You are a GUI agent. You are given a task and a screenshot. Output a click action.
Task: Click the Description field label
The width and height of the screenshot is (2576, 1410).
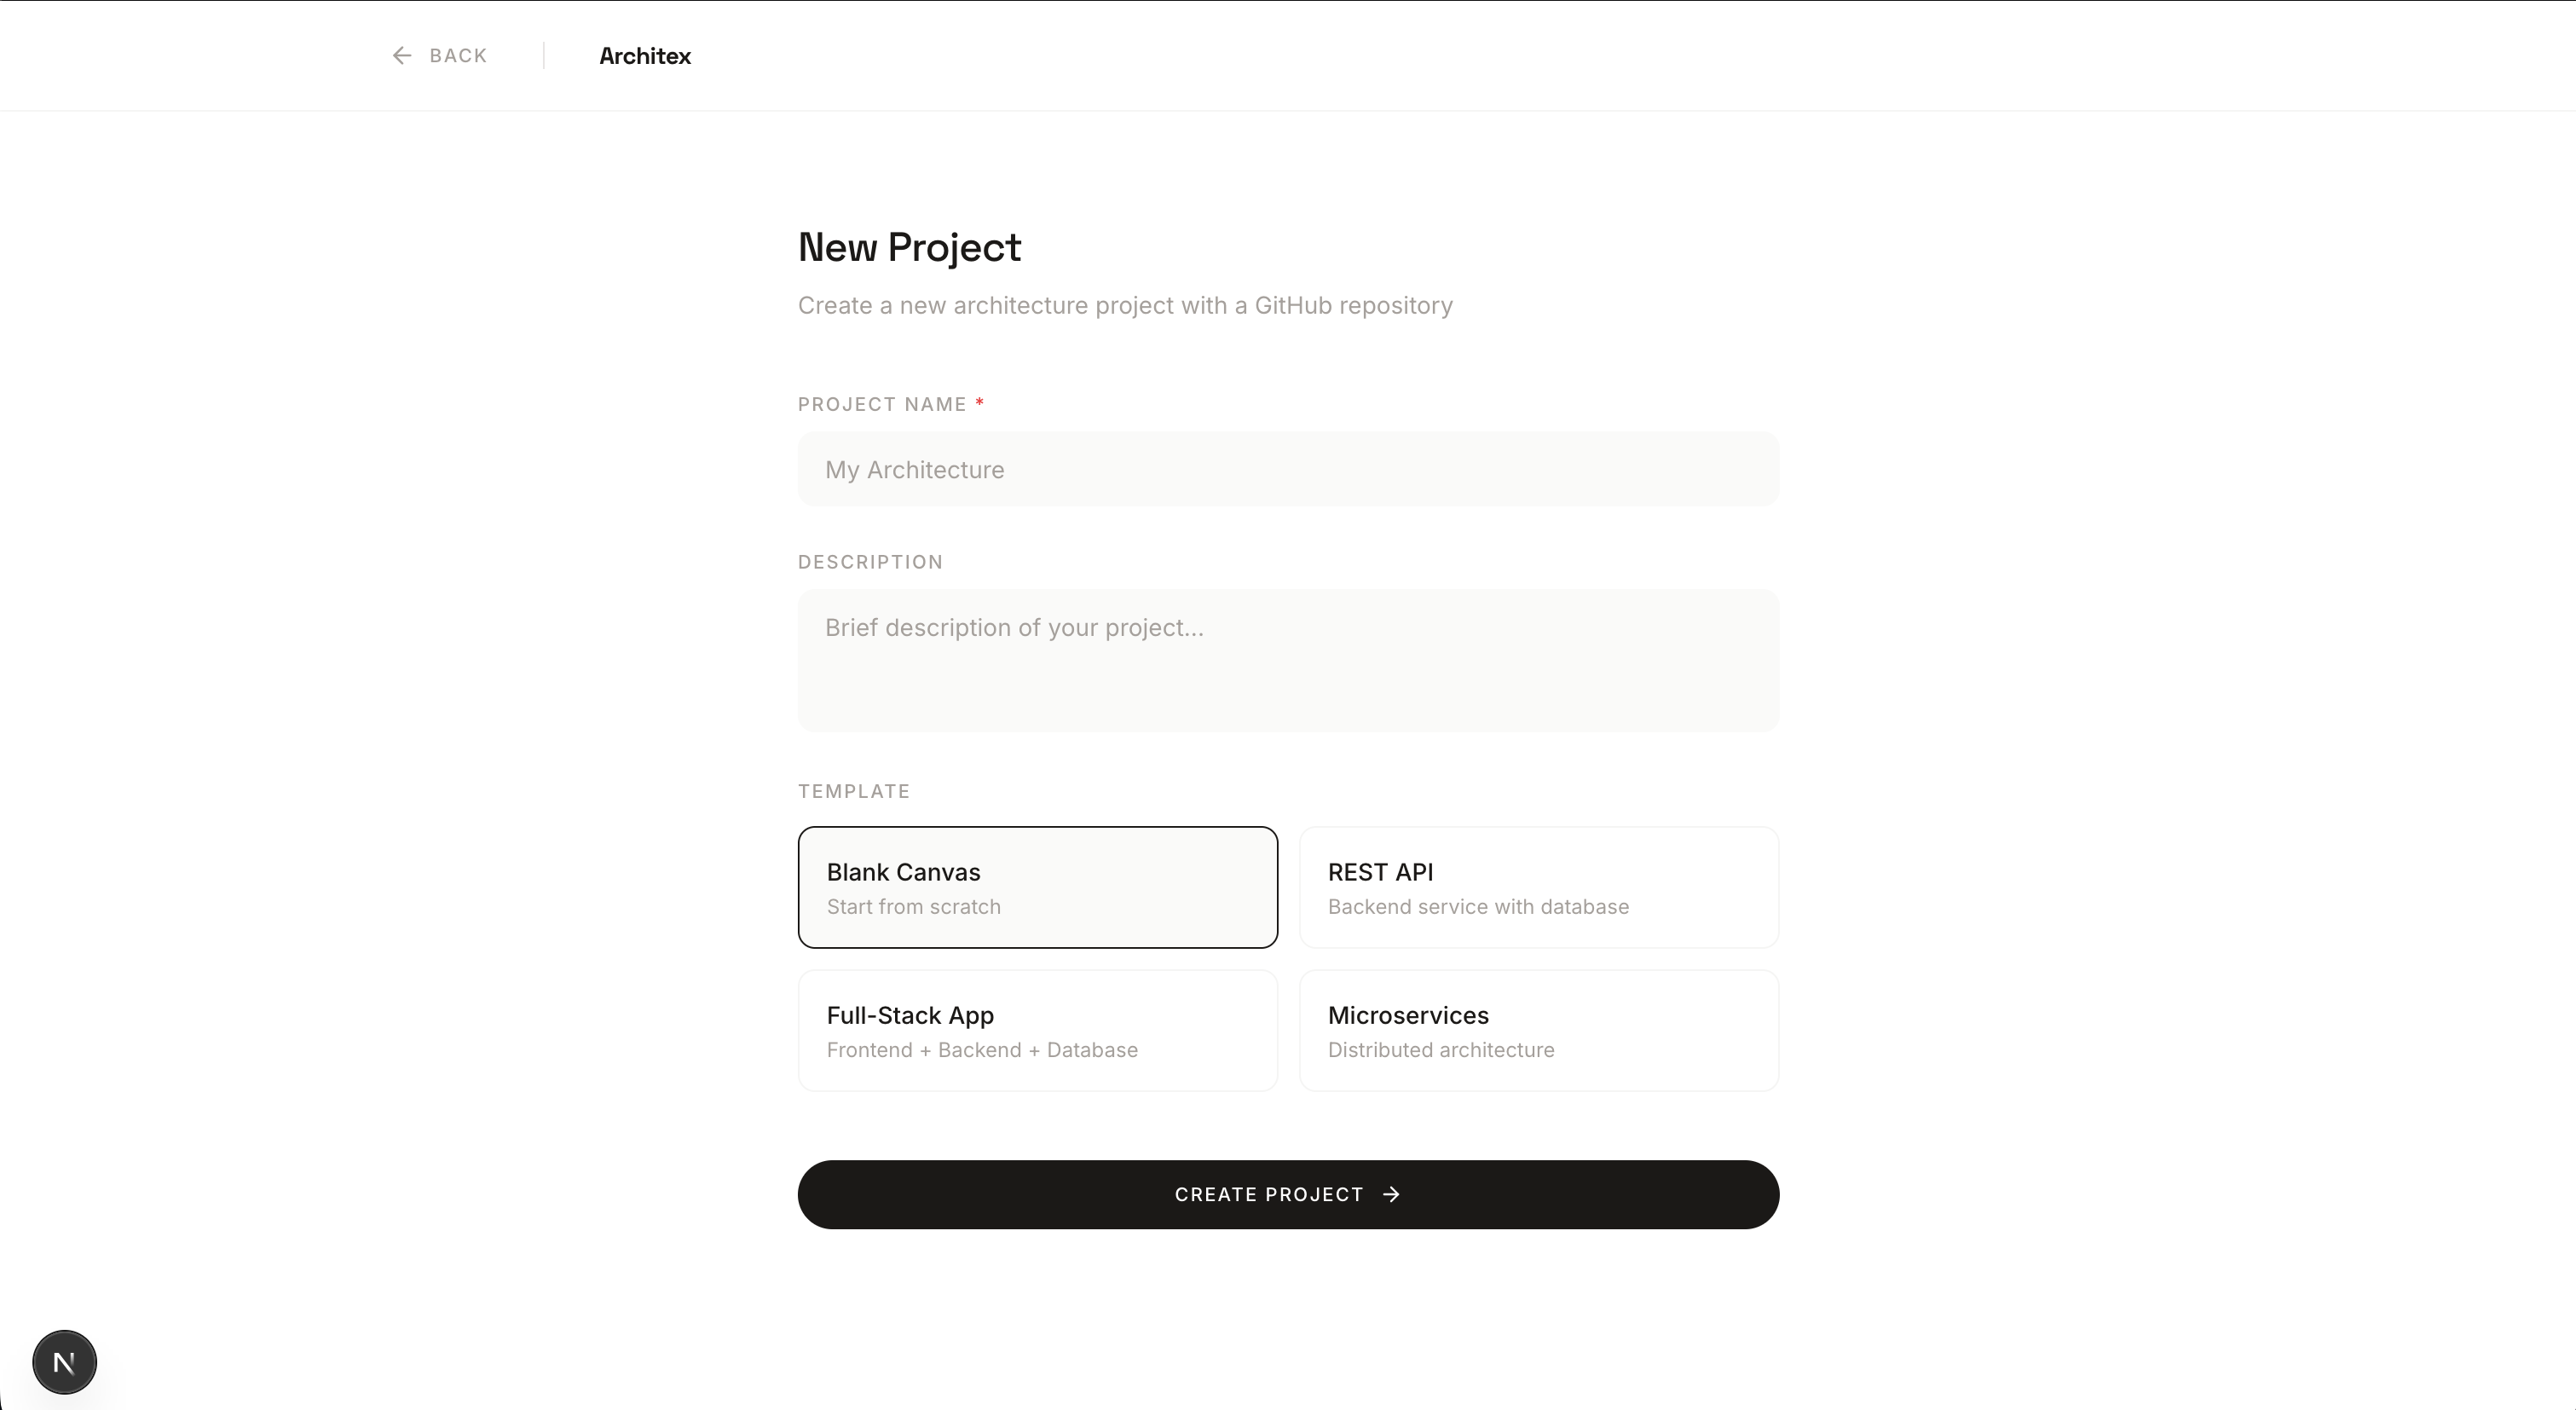(x=870, y=562)
